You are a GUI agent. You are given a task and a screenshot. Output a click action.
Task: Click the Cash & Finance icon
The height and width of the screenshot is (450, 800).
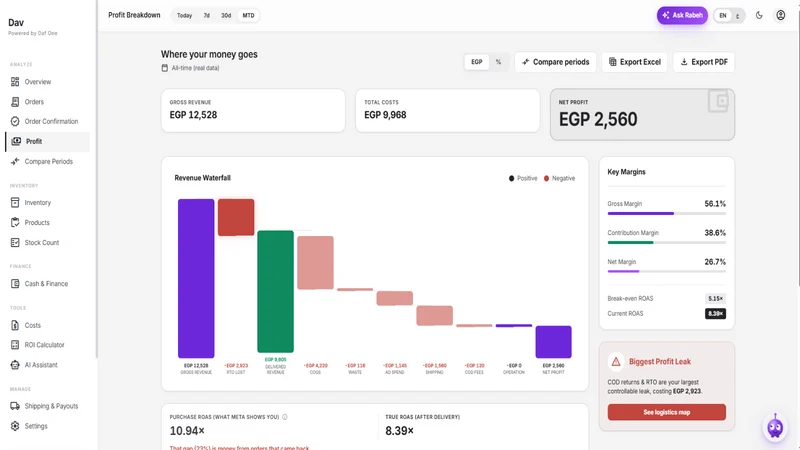click(x=15, y=284)
